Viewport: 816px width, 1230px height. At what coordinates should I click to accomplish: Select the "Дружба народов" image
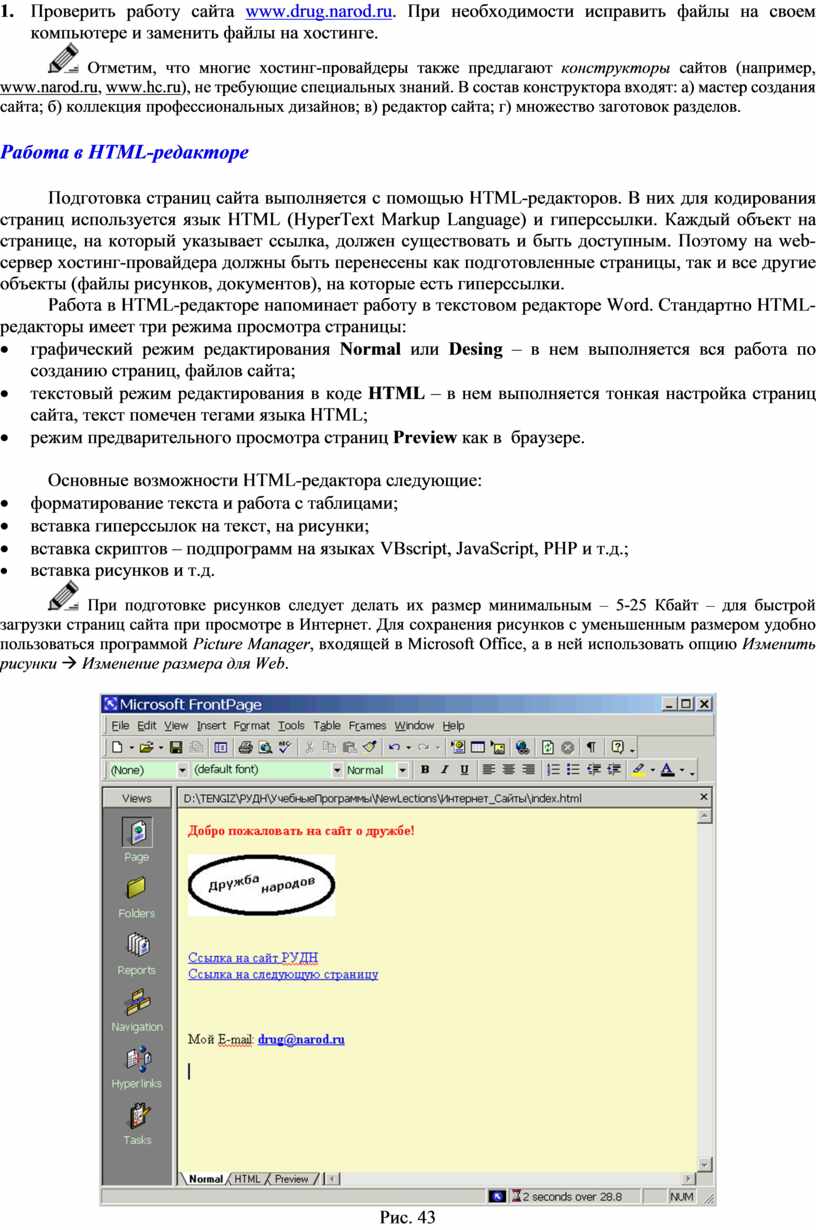coord(262,884)
